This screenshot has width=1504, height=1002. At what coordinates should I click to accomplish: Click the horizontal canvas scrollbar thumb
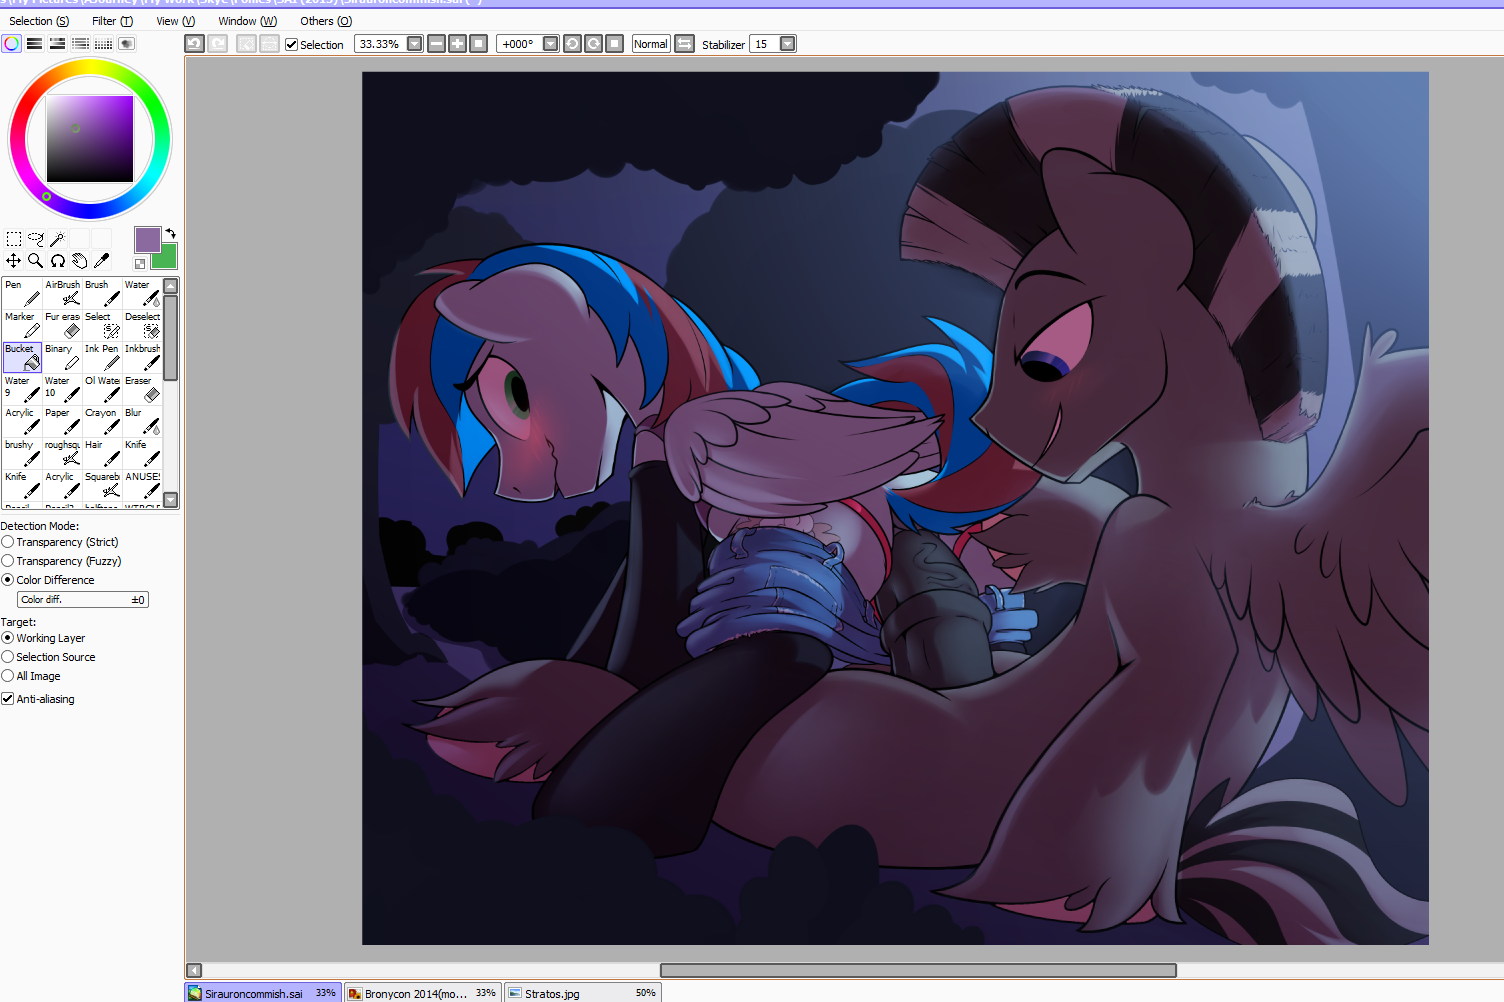pos(918,970)
